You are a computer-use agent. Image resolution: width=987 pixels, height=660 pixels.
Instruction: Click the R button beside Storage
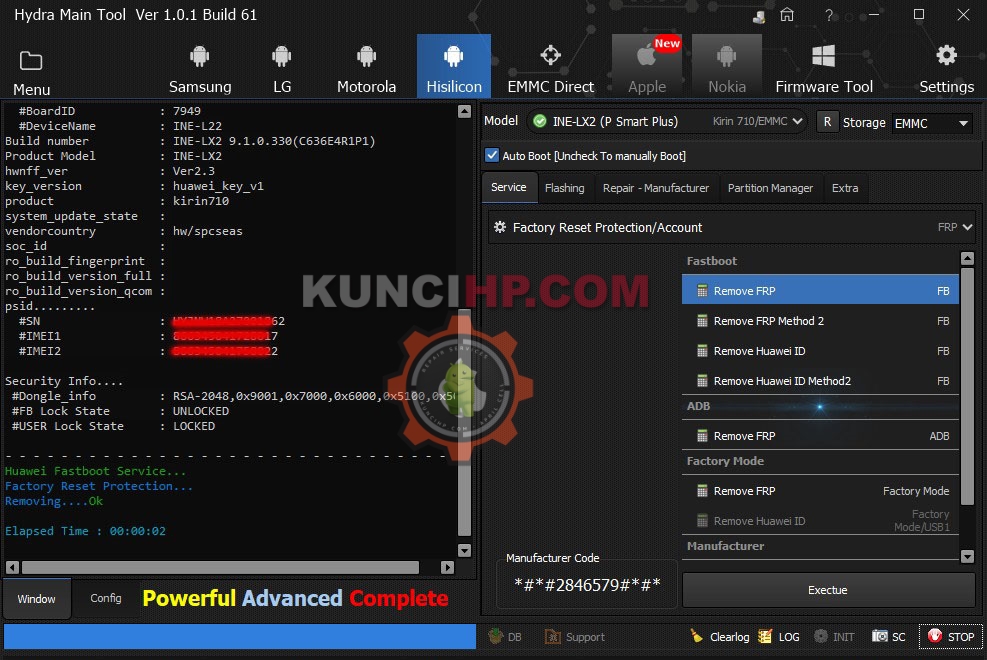point(827,122)
